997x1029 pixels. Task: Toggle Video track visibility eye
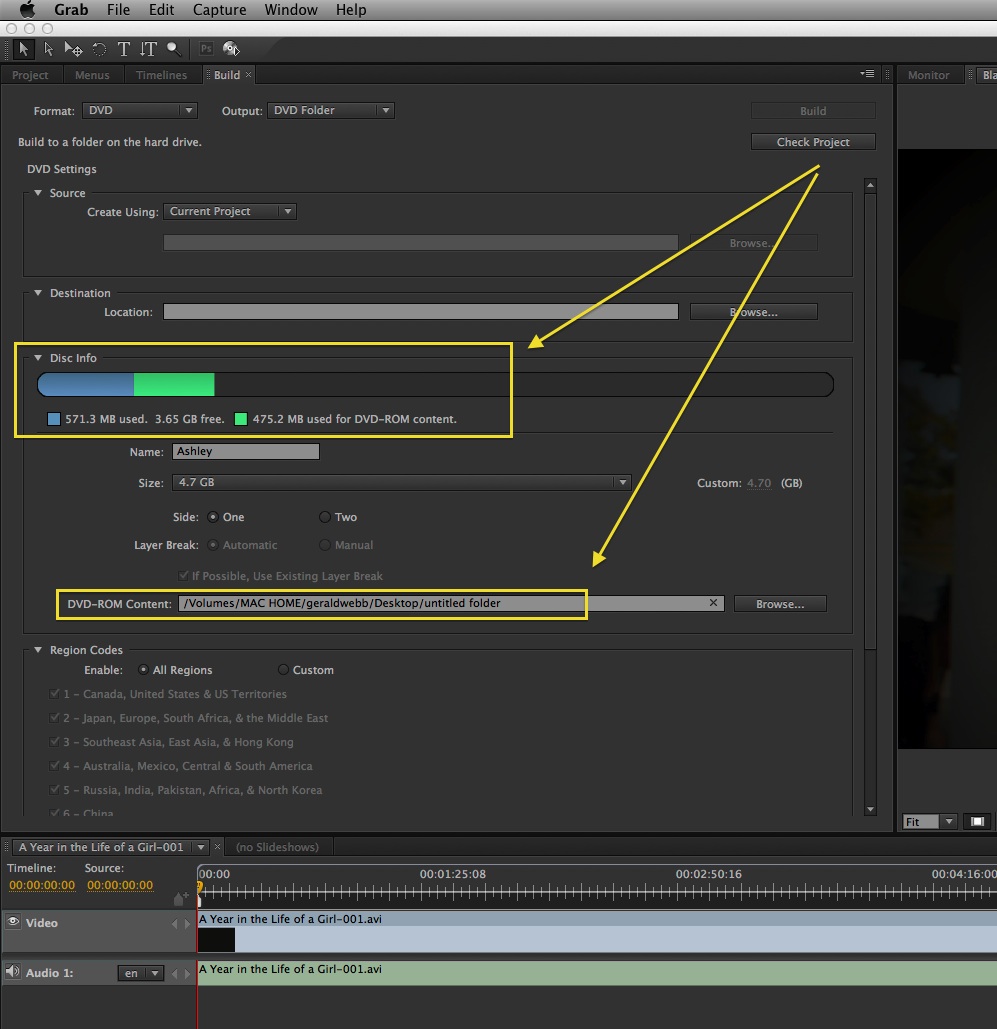point(12,921)
